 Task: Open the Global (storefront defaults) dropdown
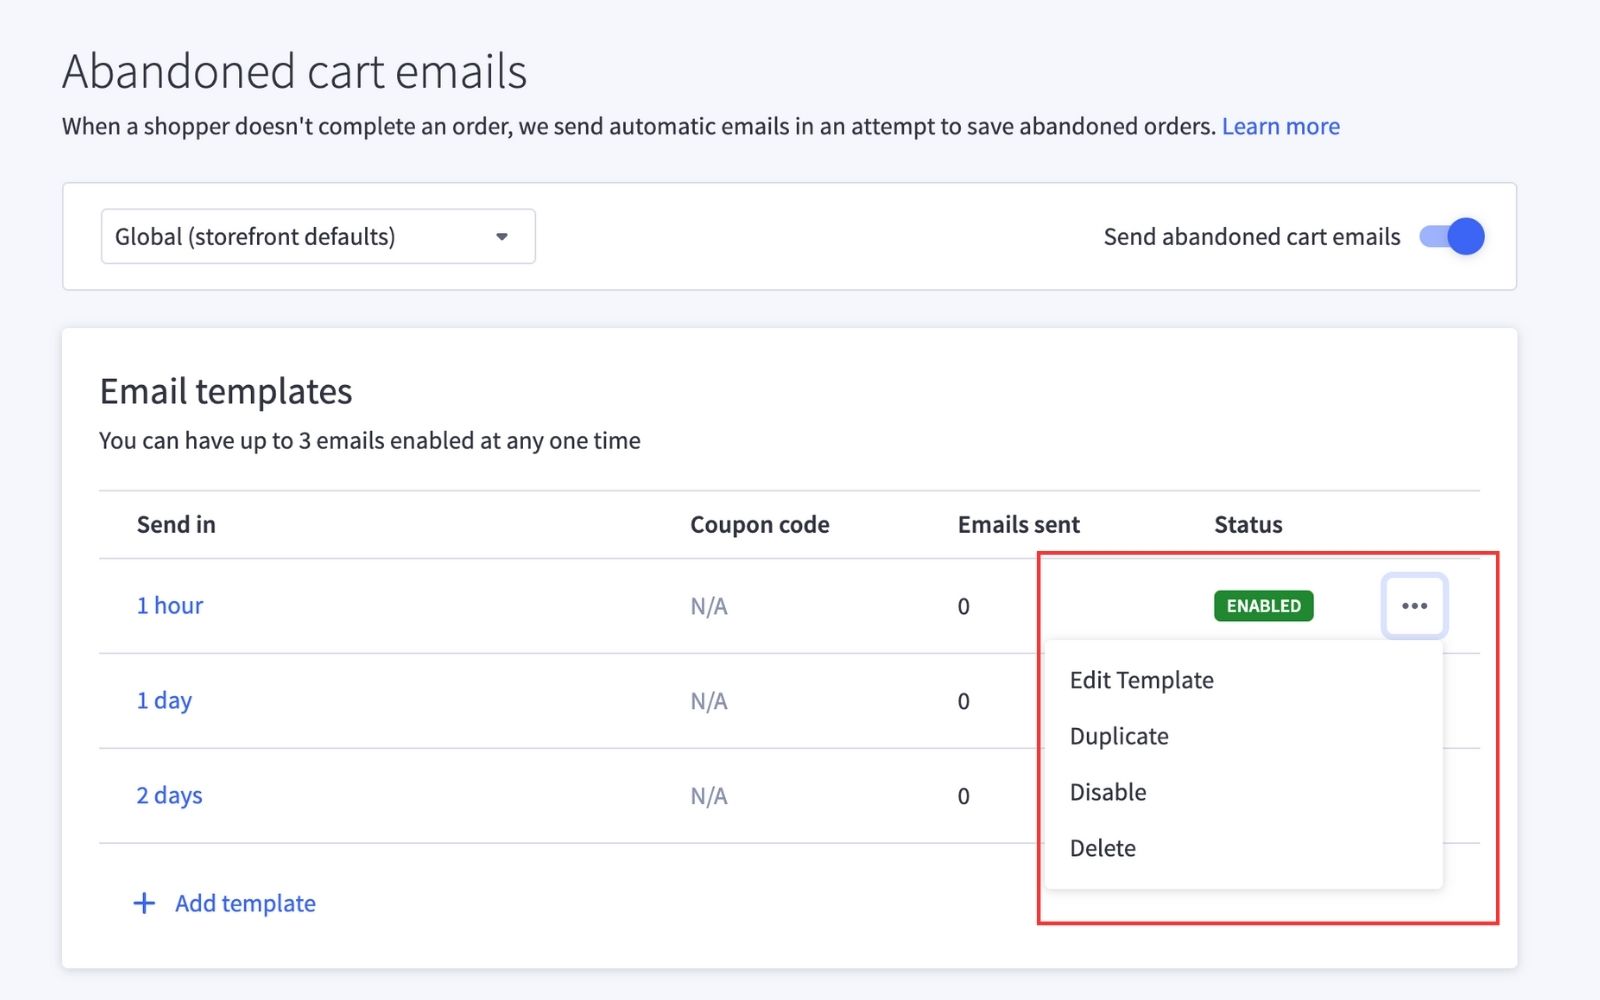[x=318, y=237]
